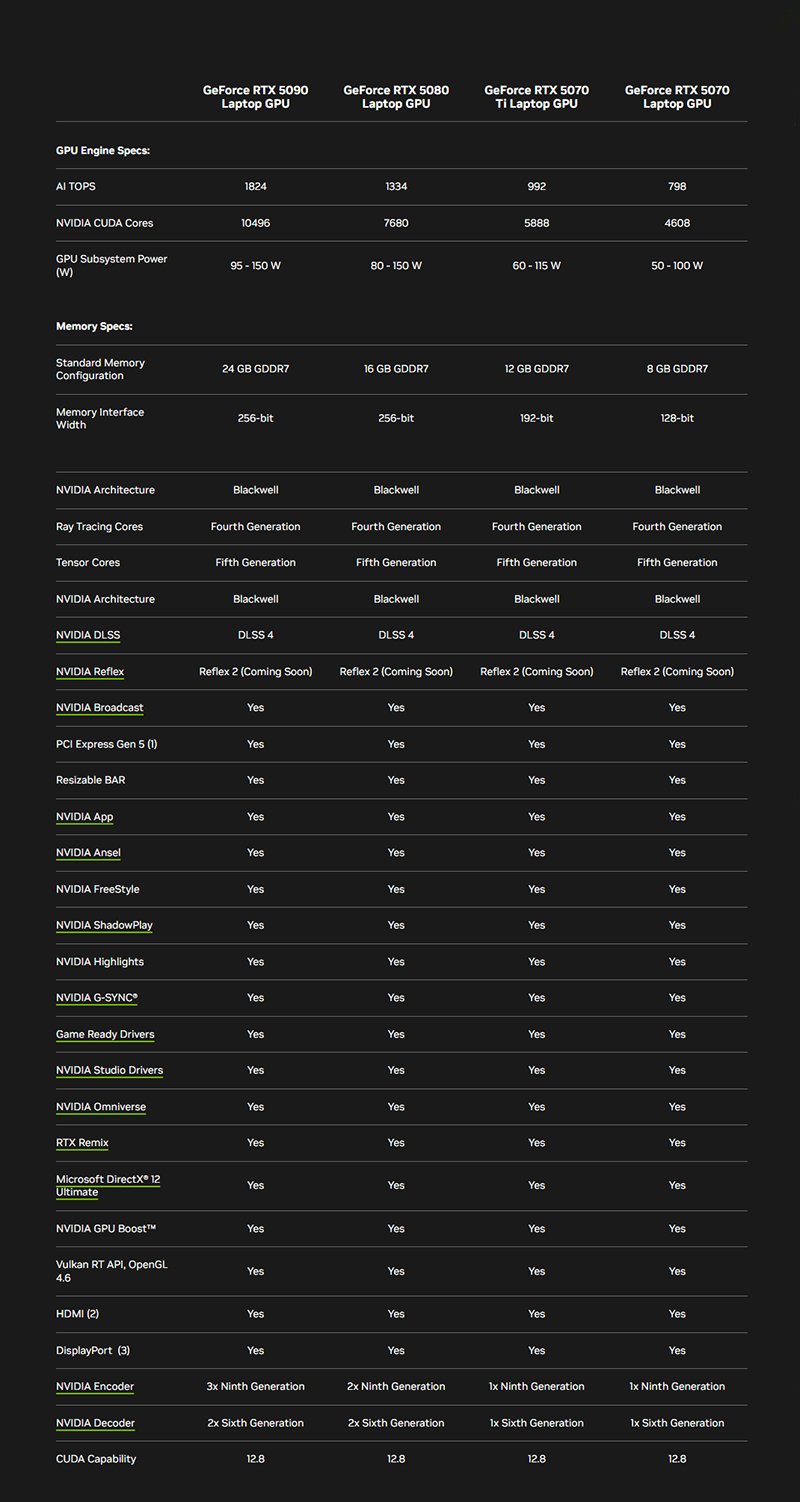Screen dimensions: 800x1502
Task: Select the 5888 CUDA cores value
Action: click(x=537, y=223)
